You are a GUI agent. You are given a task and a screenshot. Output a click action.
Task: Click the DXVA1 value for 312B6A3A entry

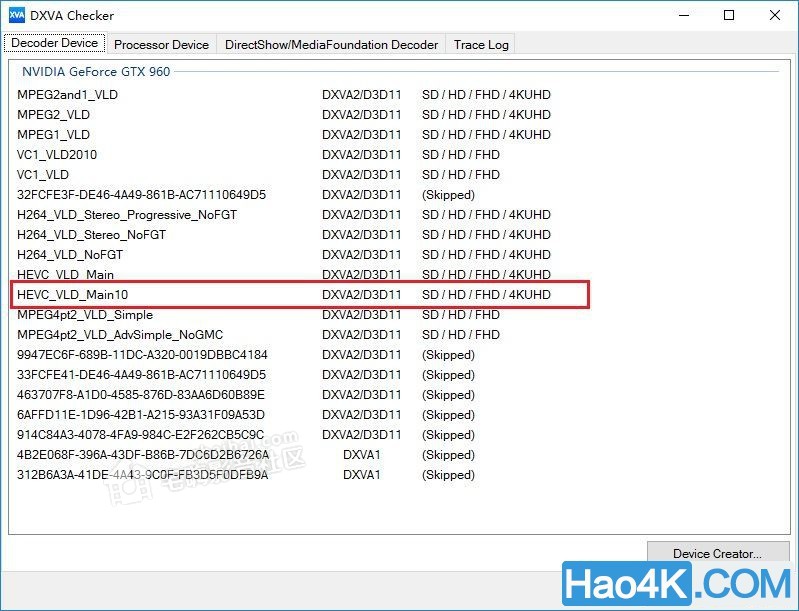coord(362,475)
